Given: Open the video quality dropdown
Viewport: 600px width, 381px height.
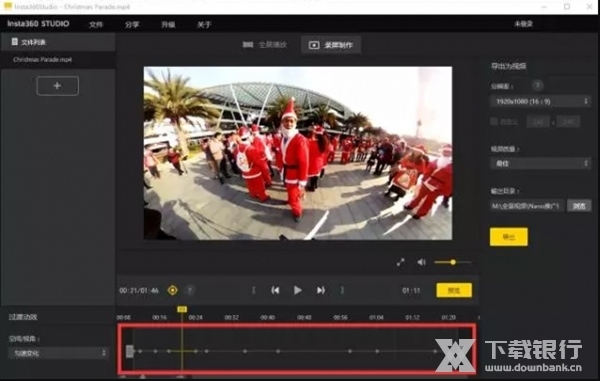Looking at the screenshot, I should (540, 163).
